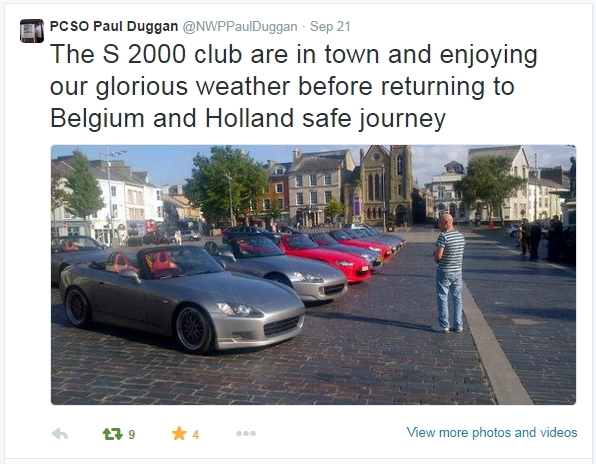Viewport: 596px width, 464px height.
Task: Open the Sep 21 timestamp permalink
Action: (330, 26)
